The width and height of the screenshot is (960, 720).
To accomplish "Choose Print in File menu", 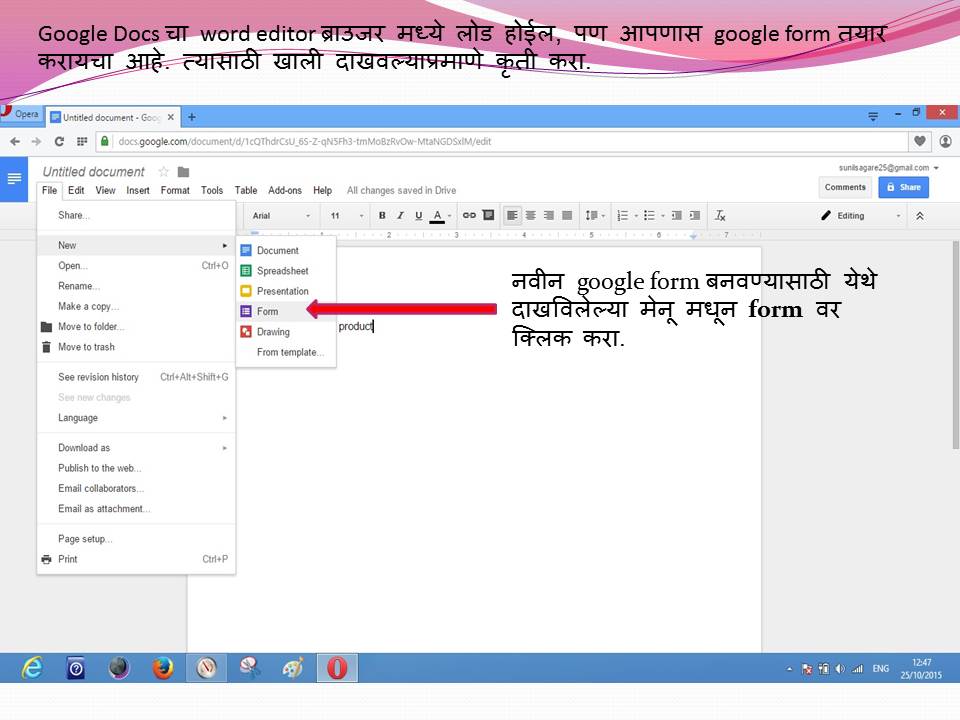I will [x=137, y=559].
